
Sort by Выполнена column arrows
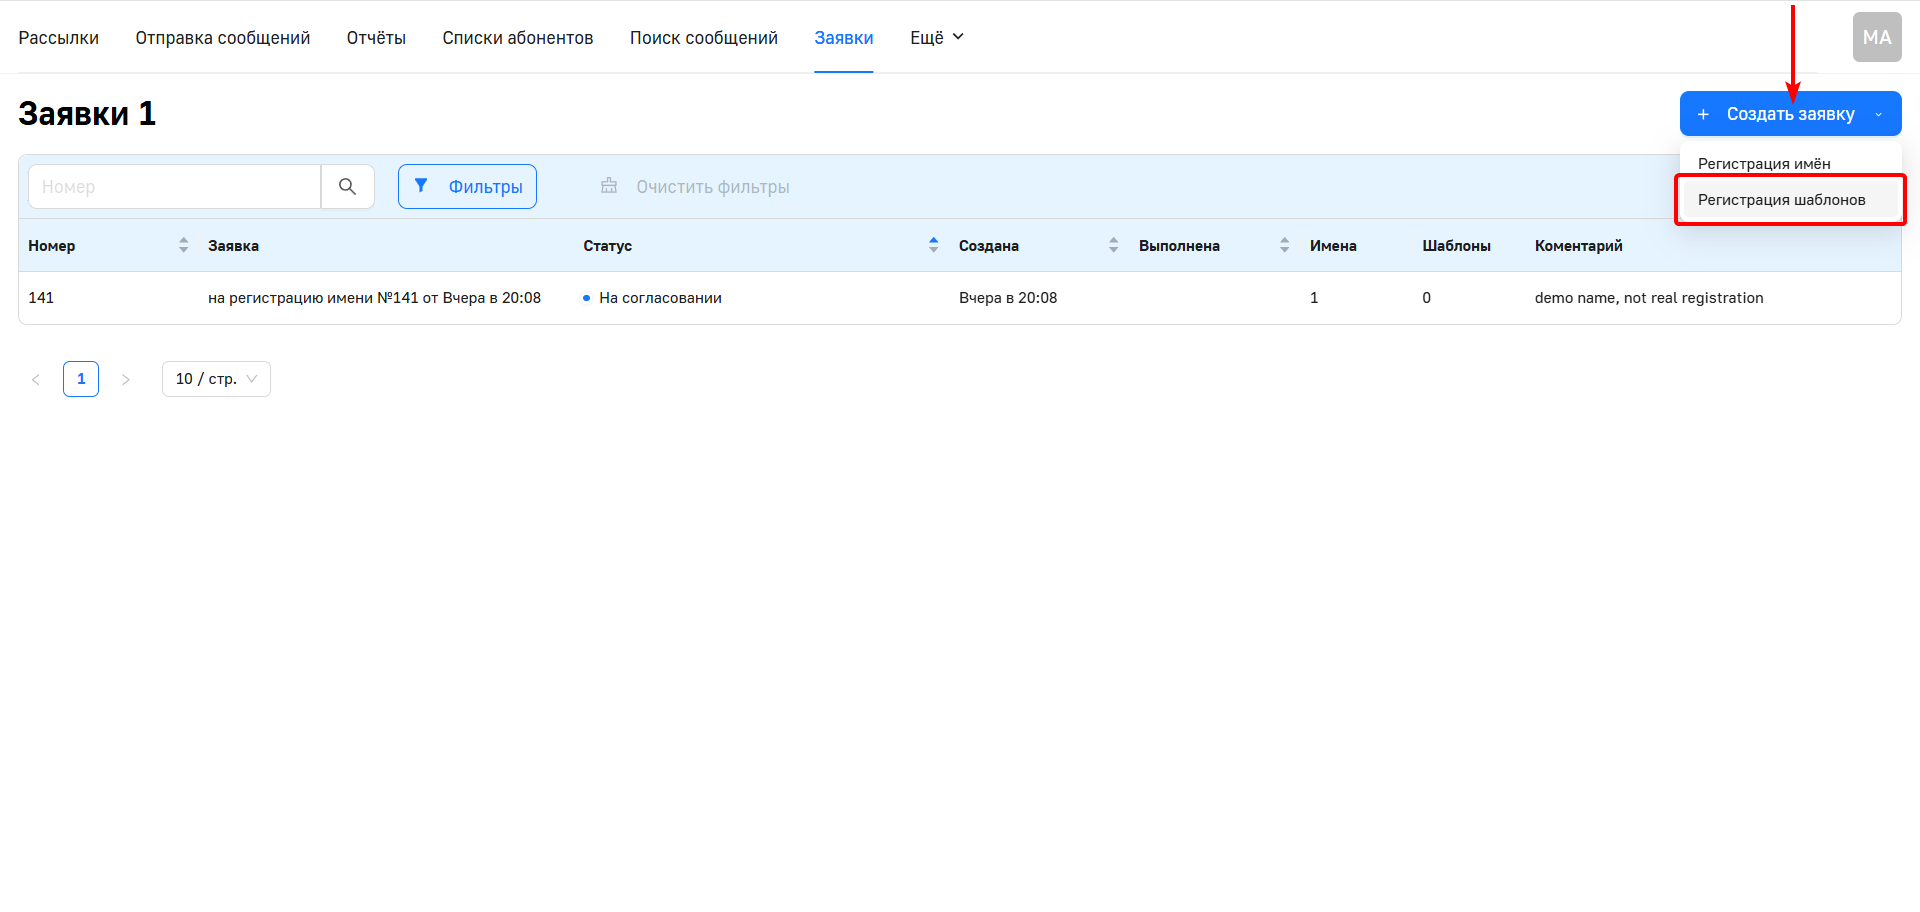(1284, 245)
